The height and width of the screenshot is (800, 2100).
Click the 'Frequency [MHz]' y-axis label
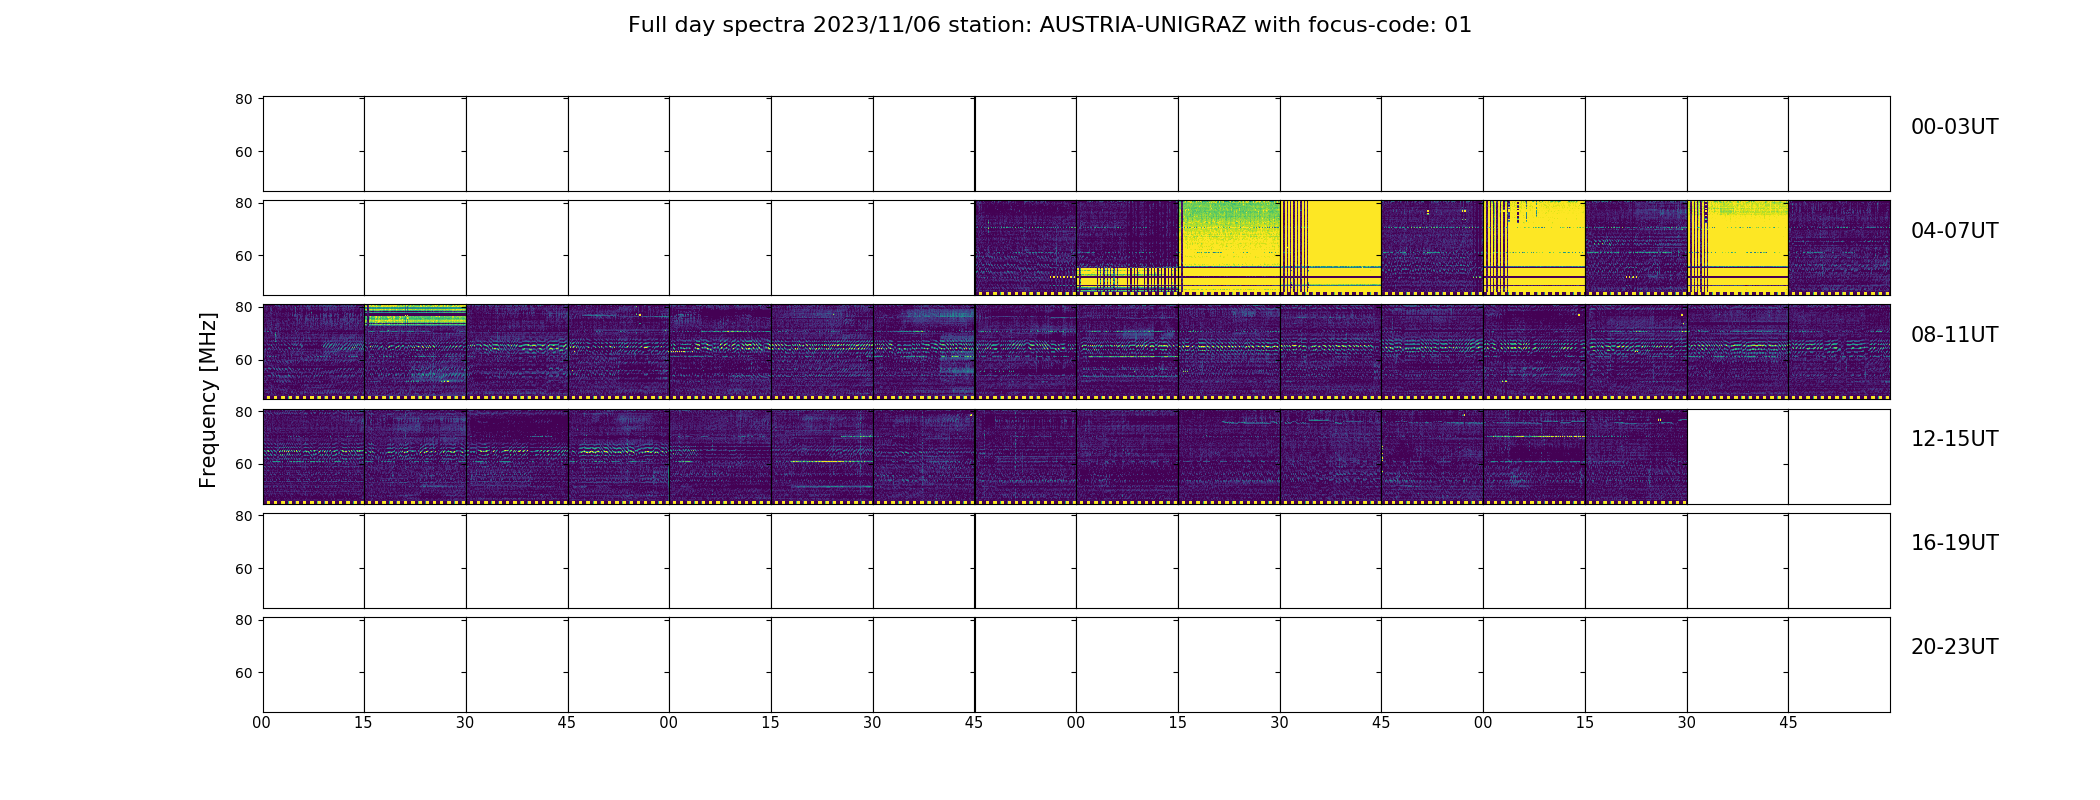pos(208,400)
